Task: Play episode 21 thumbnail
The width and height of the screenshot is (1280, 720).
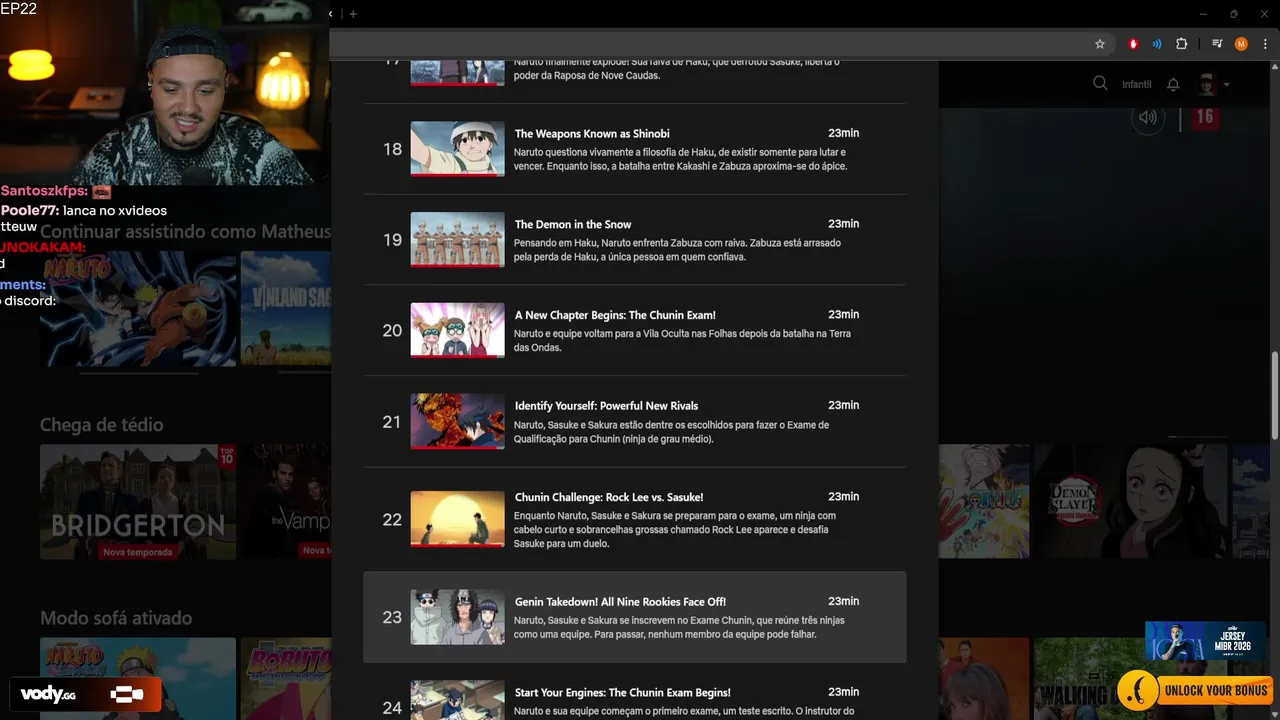Action: 457,421
